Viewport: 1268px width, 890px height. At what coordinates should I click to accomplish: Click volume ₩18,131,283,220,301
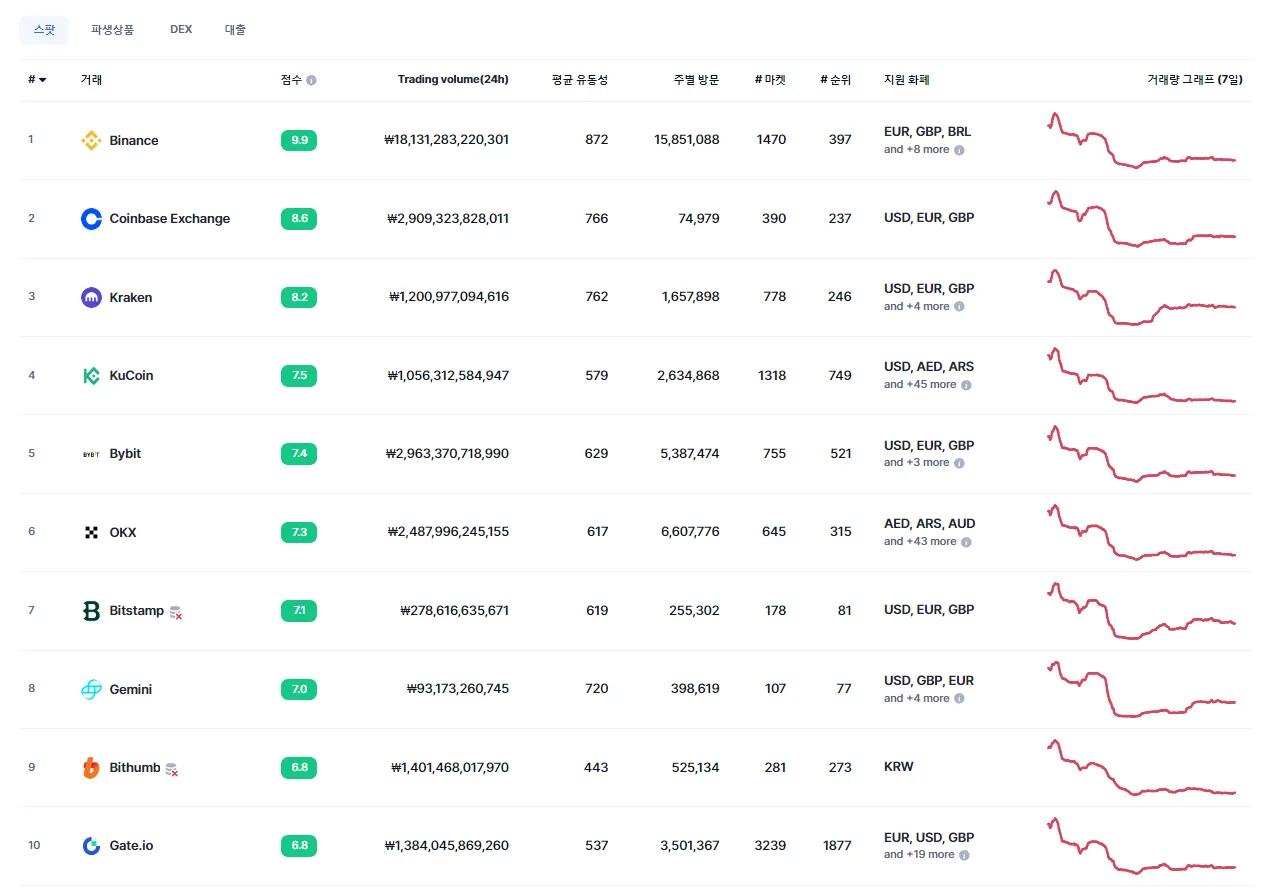446,140
